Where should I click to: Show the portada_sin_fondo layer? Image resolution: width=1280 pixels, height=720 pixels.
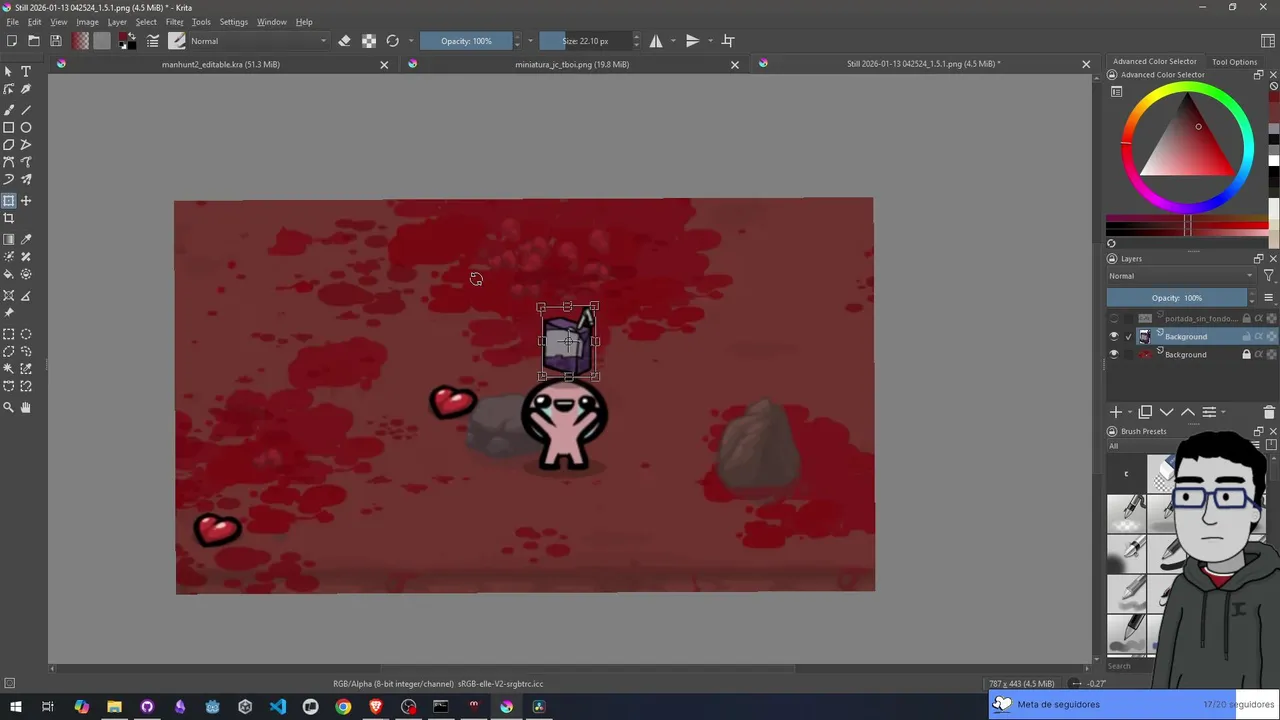coord(1114,319)
